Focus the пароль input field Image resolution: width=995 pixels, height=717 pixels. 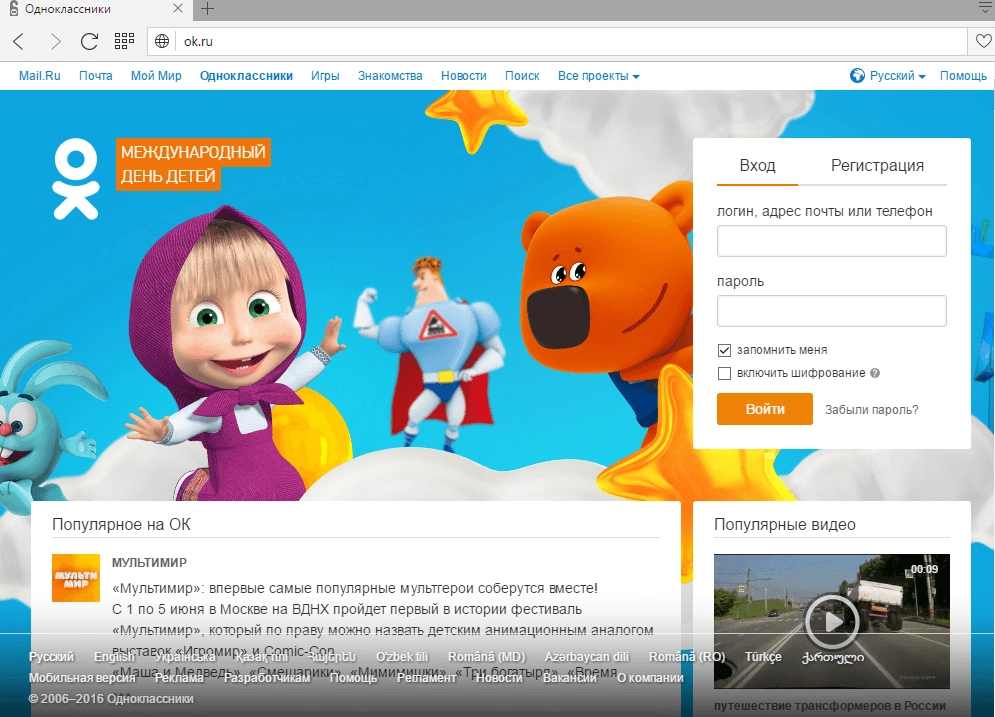[831, 311]
